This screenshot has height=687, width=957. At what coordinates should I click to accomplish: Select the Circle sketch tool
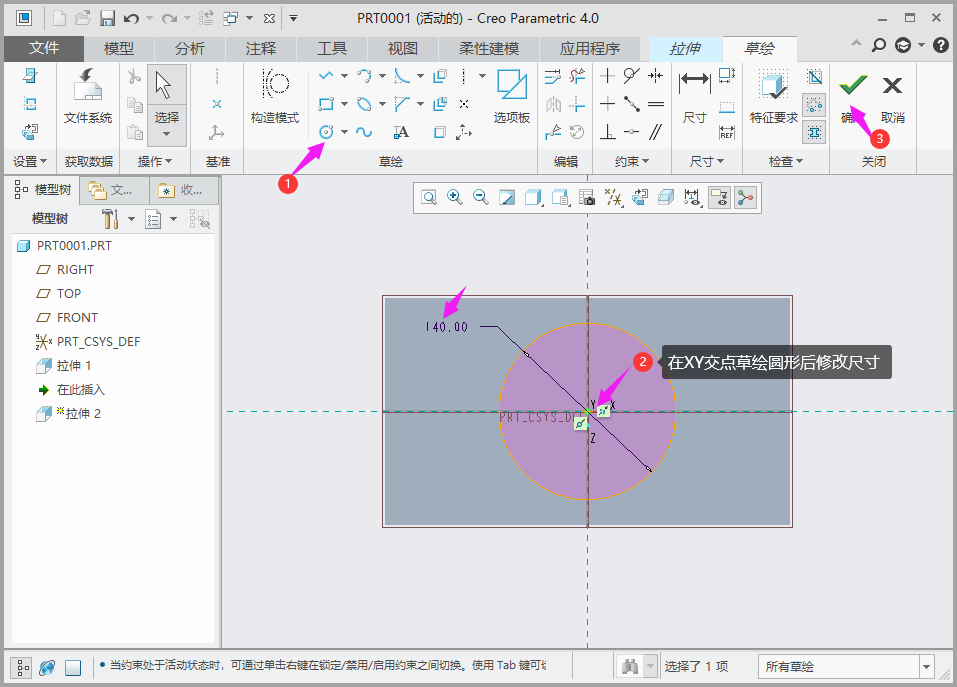pyautogui.click(x=326, y=132)
